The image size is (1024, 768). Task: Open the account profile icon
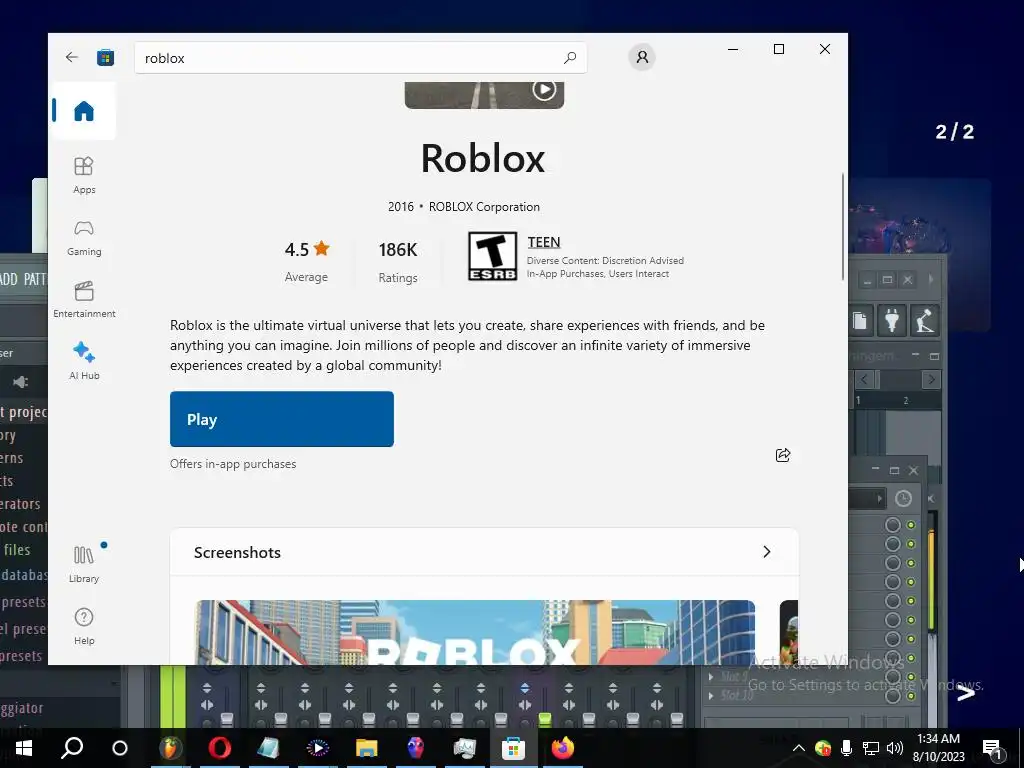coord(642,57)
